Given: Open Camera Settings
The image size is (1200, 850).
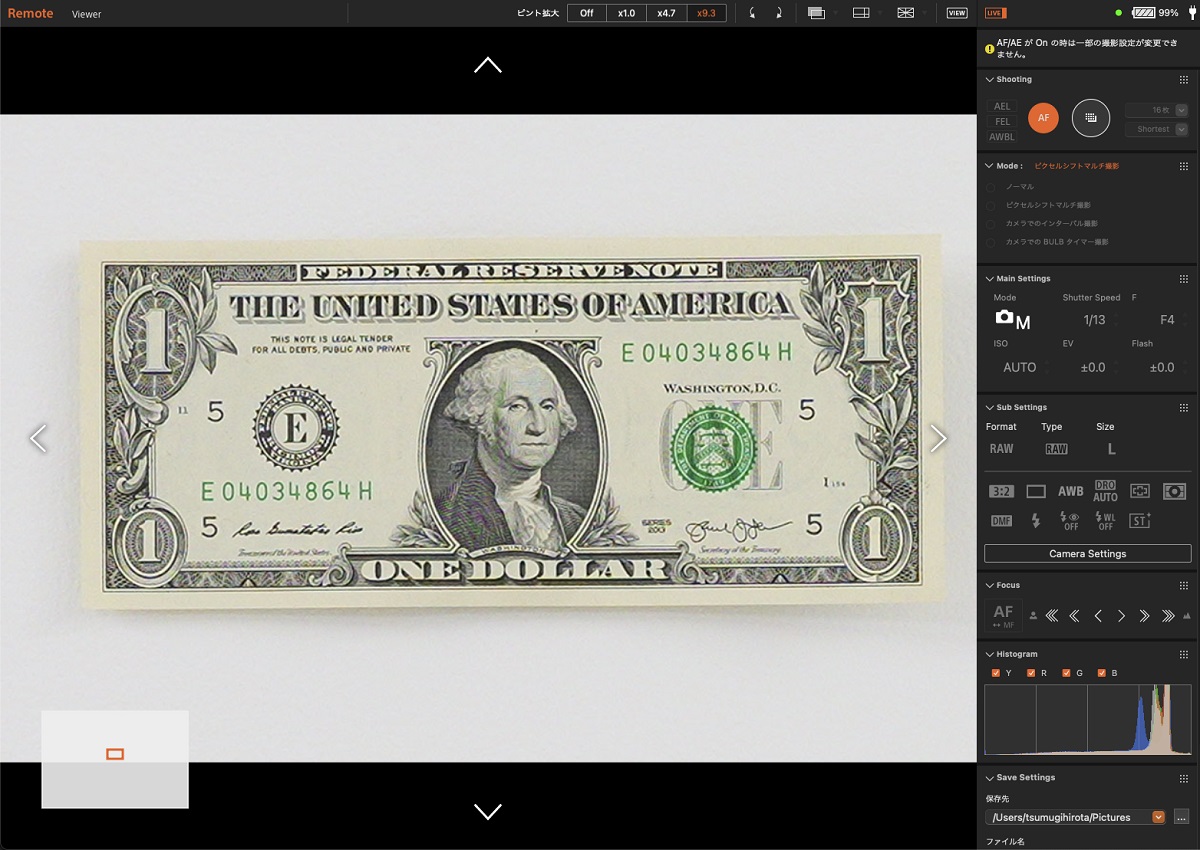Looking at the screenshot, I should point(1088,554).
